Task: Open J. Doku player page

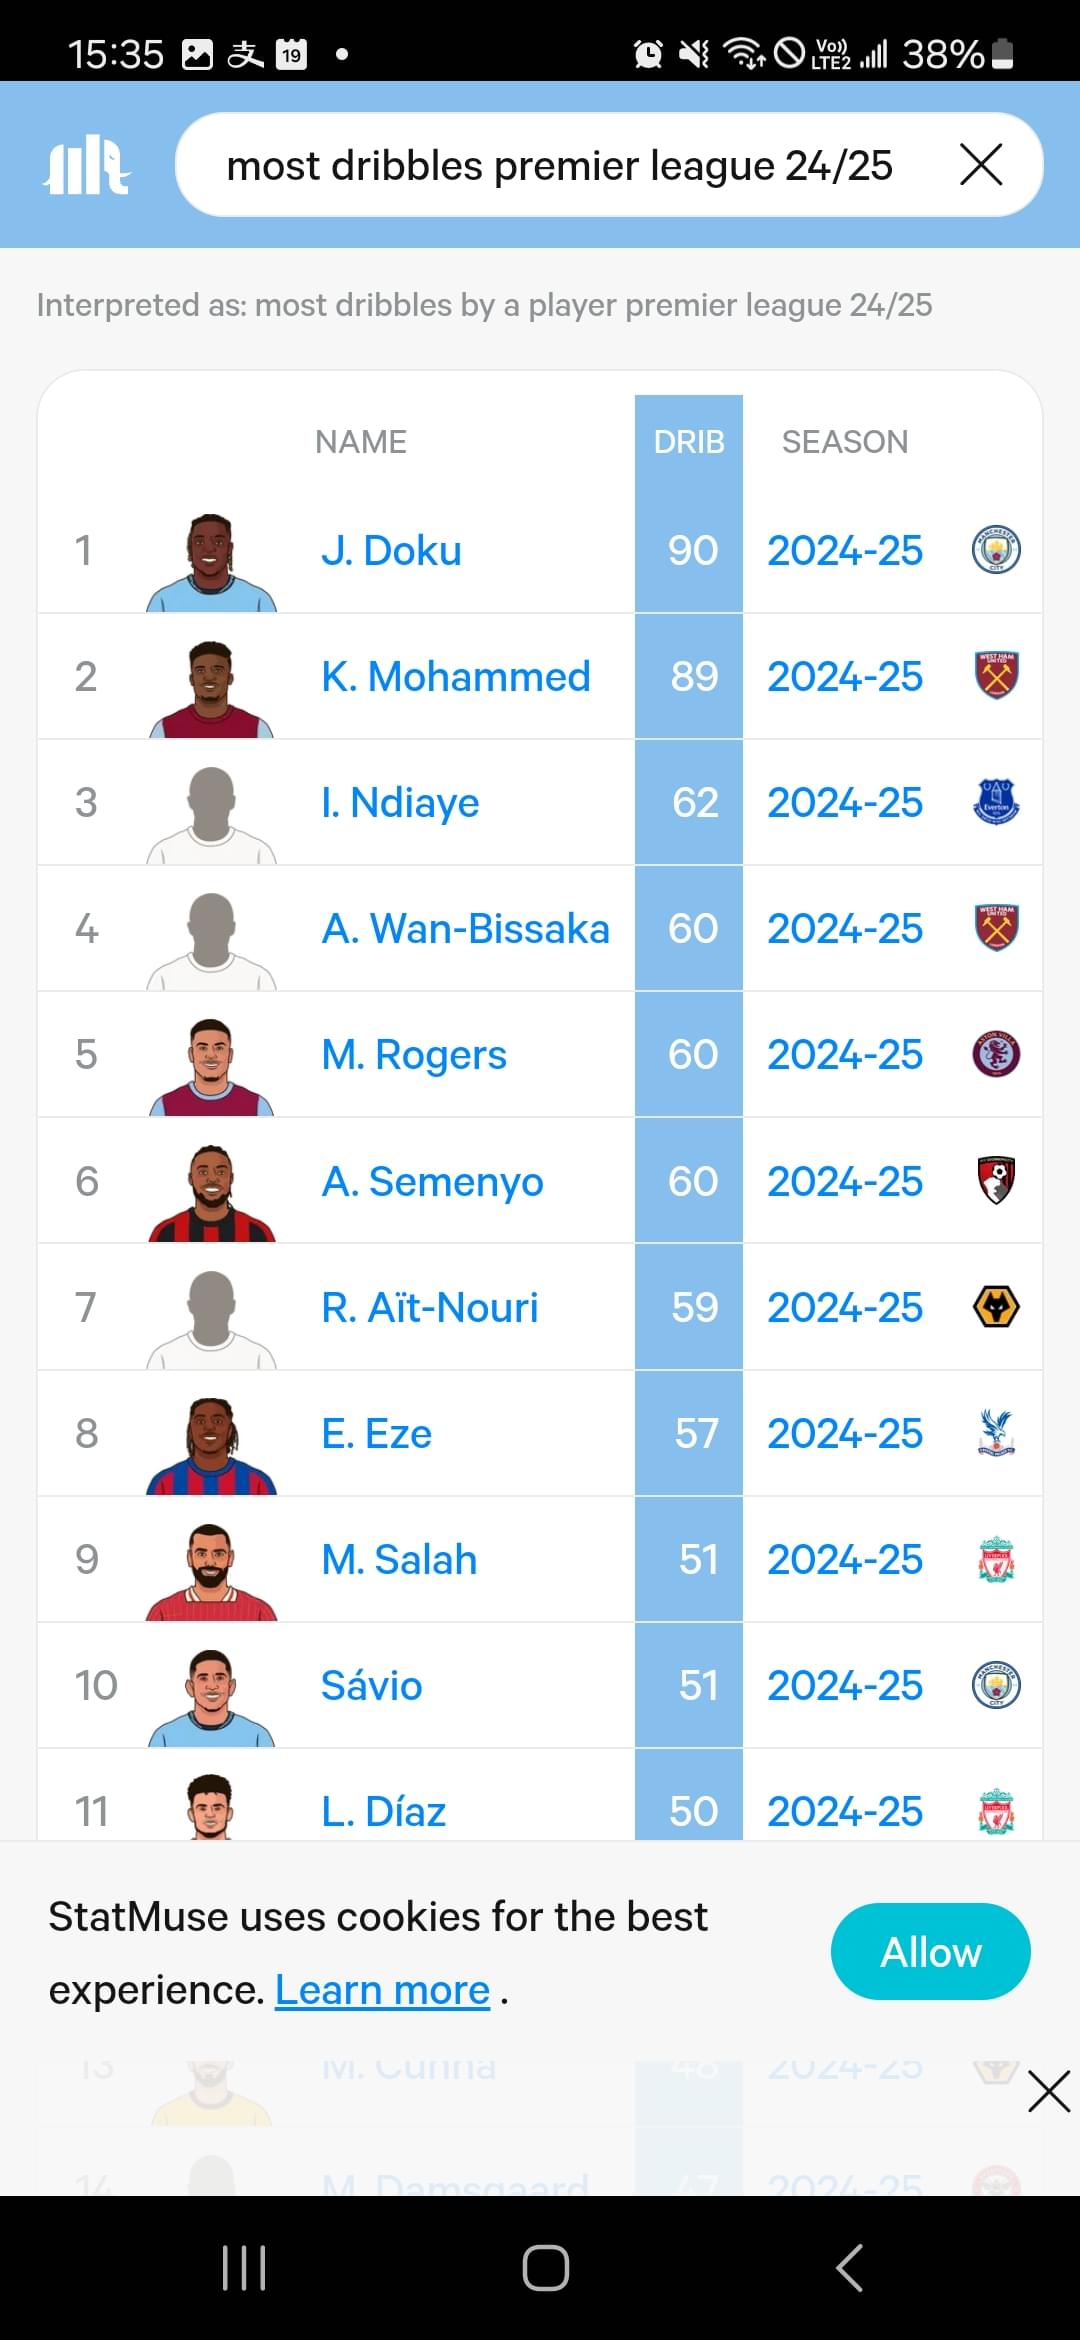Action: coord(391,550)
